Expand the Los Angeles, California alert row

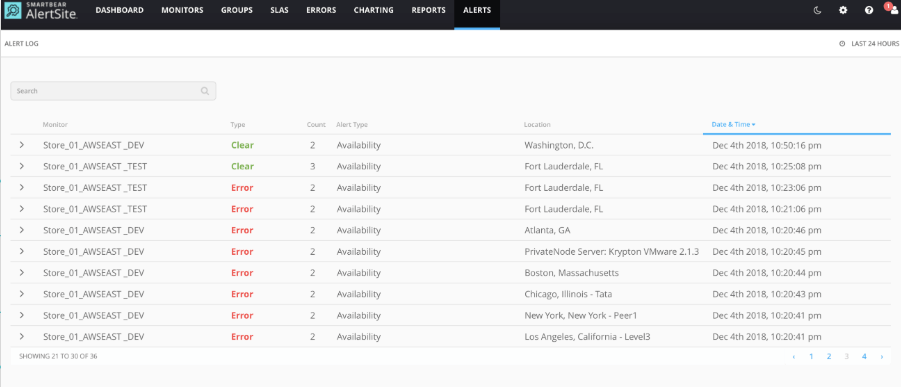point(22,336)
